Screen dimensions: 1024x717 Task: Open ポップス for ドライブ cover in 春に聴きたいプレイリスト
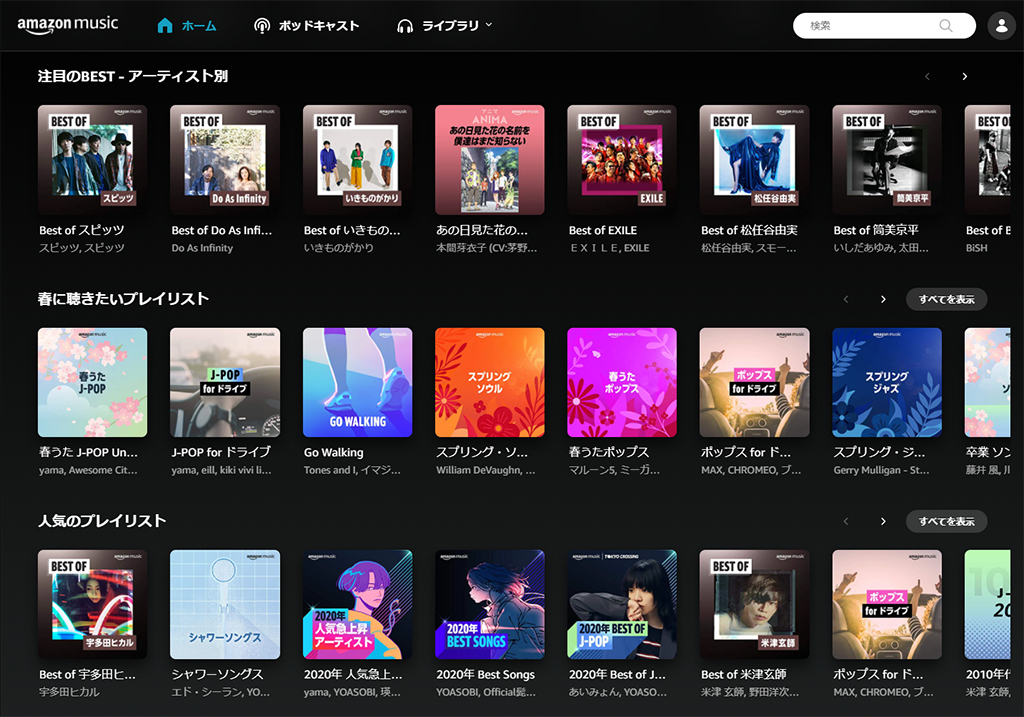pyautogui.click(x=754, y=382)
